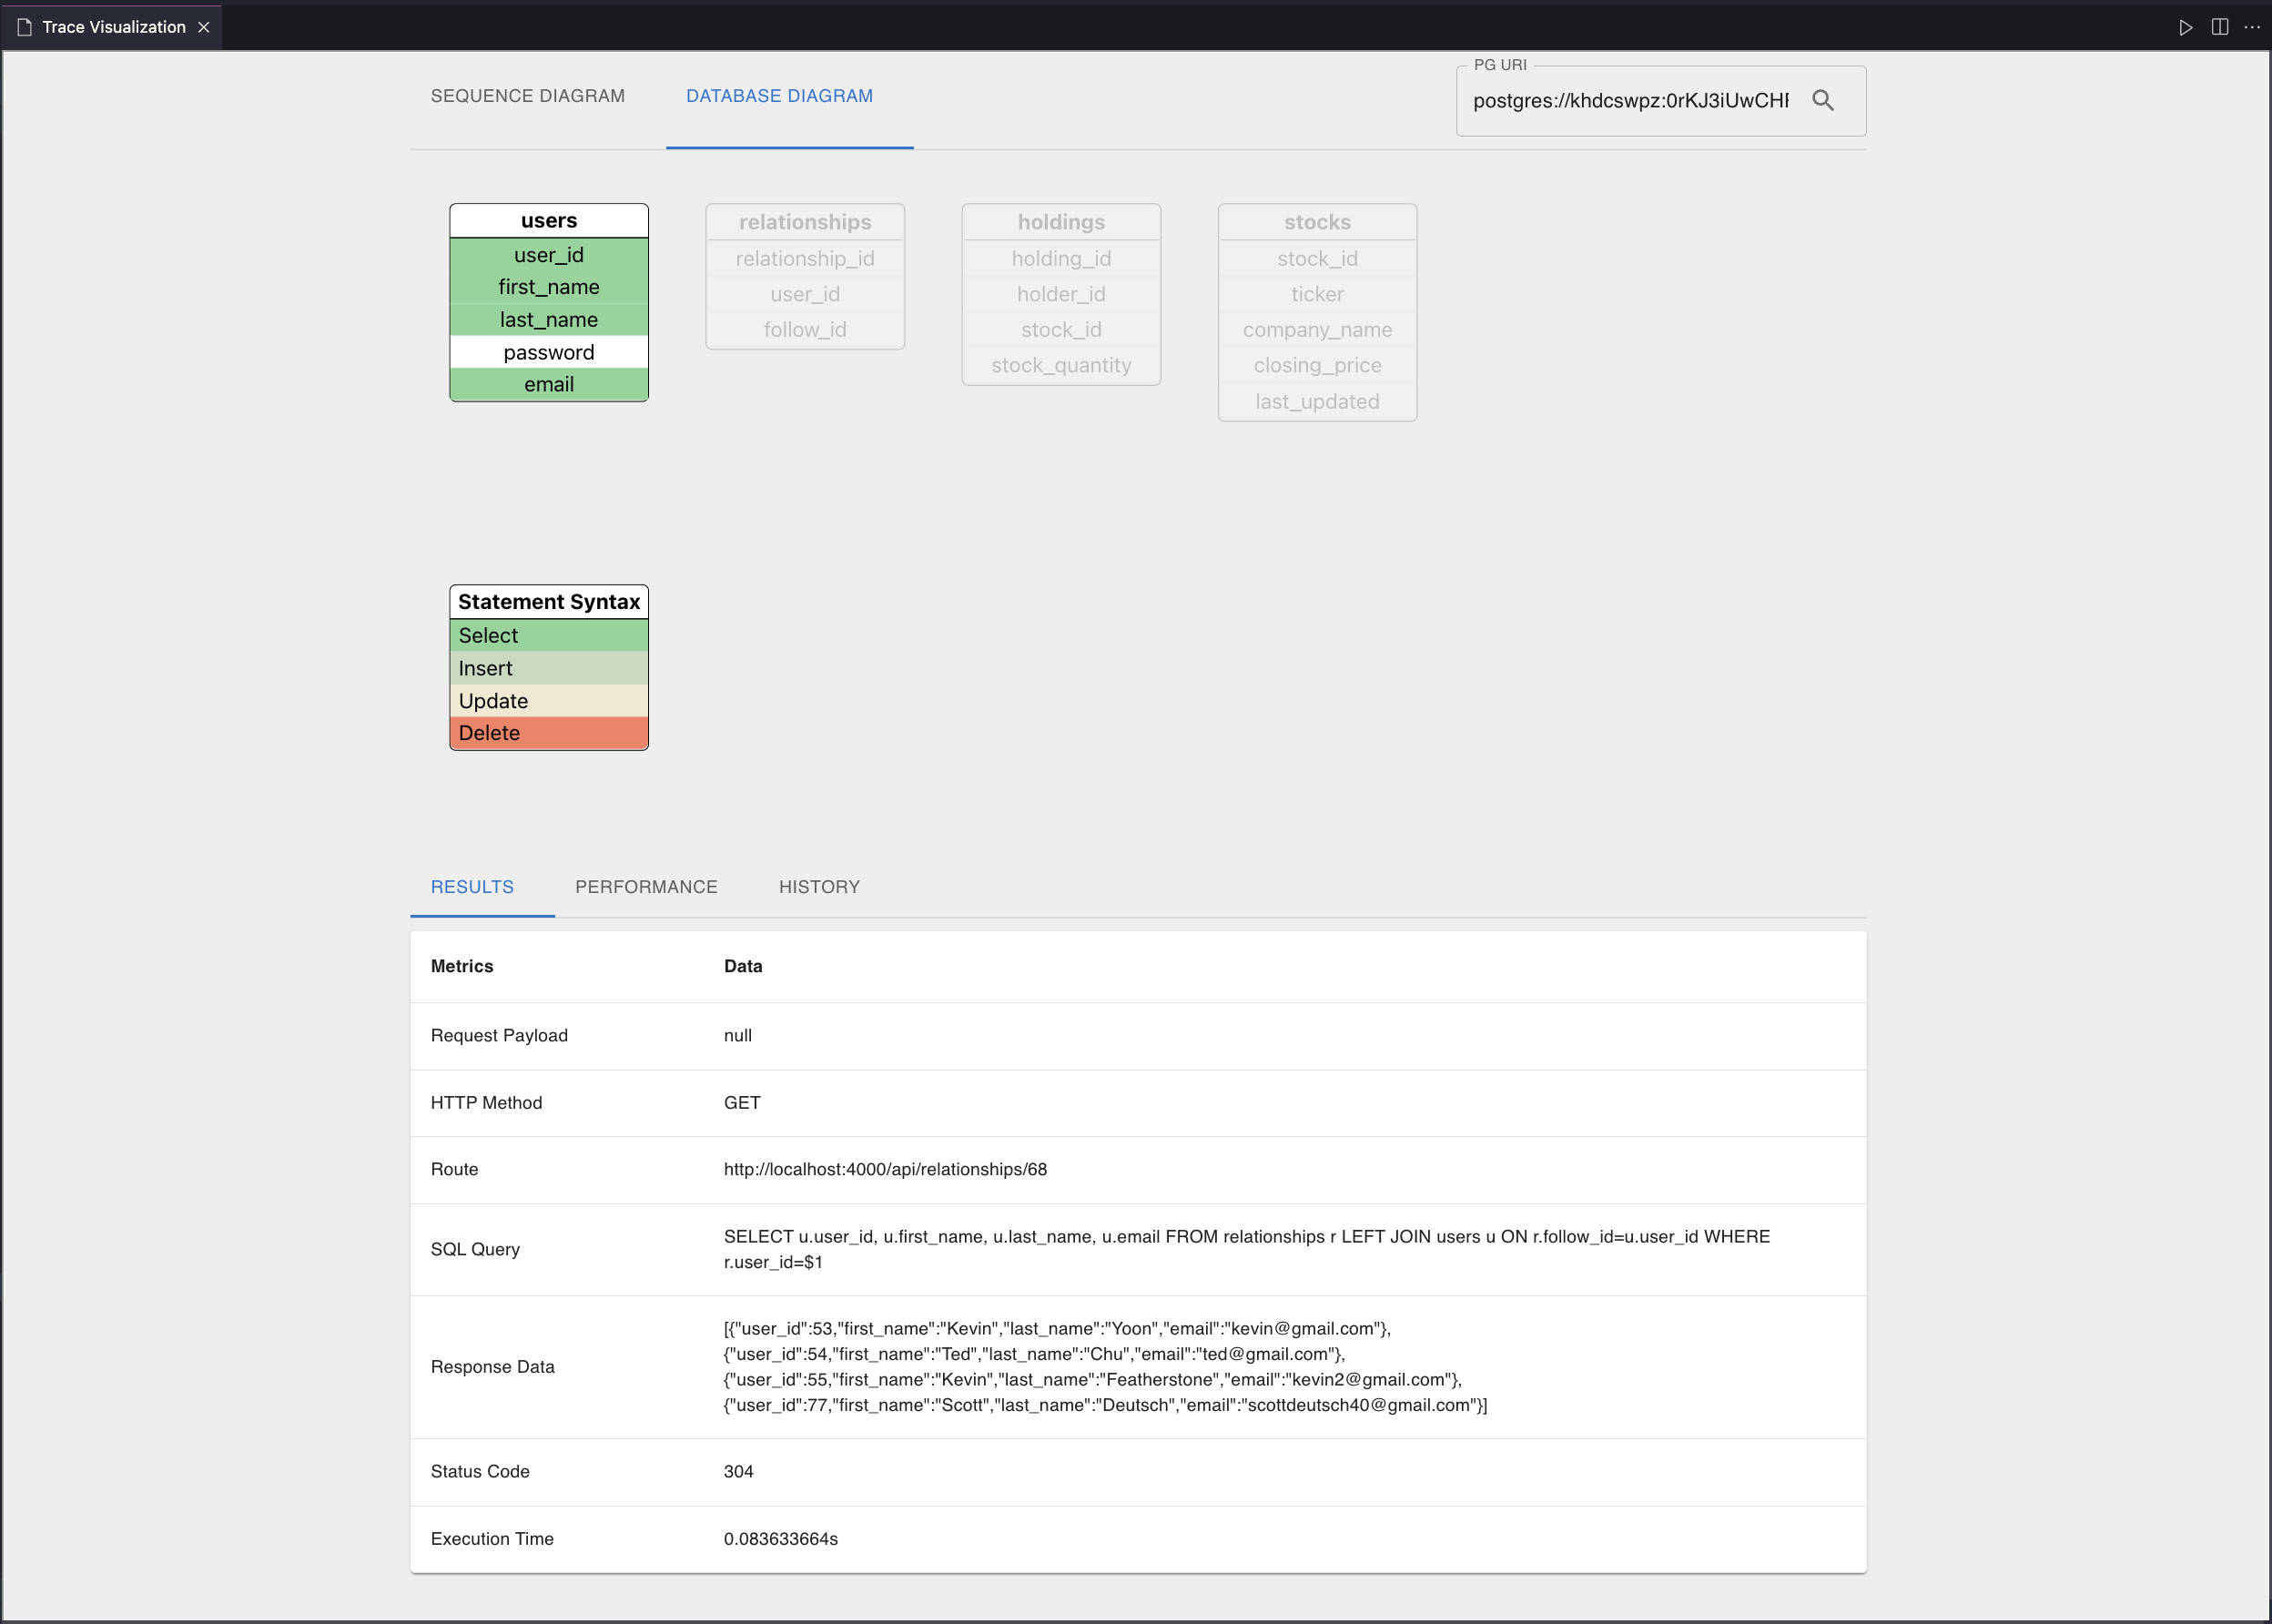This screenshot has height=1624, width=2272.
Task: Click the run play icon in editor toolbar
Action: [x=2185, y=27]
